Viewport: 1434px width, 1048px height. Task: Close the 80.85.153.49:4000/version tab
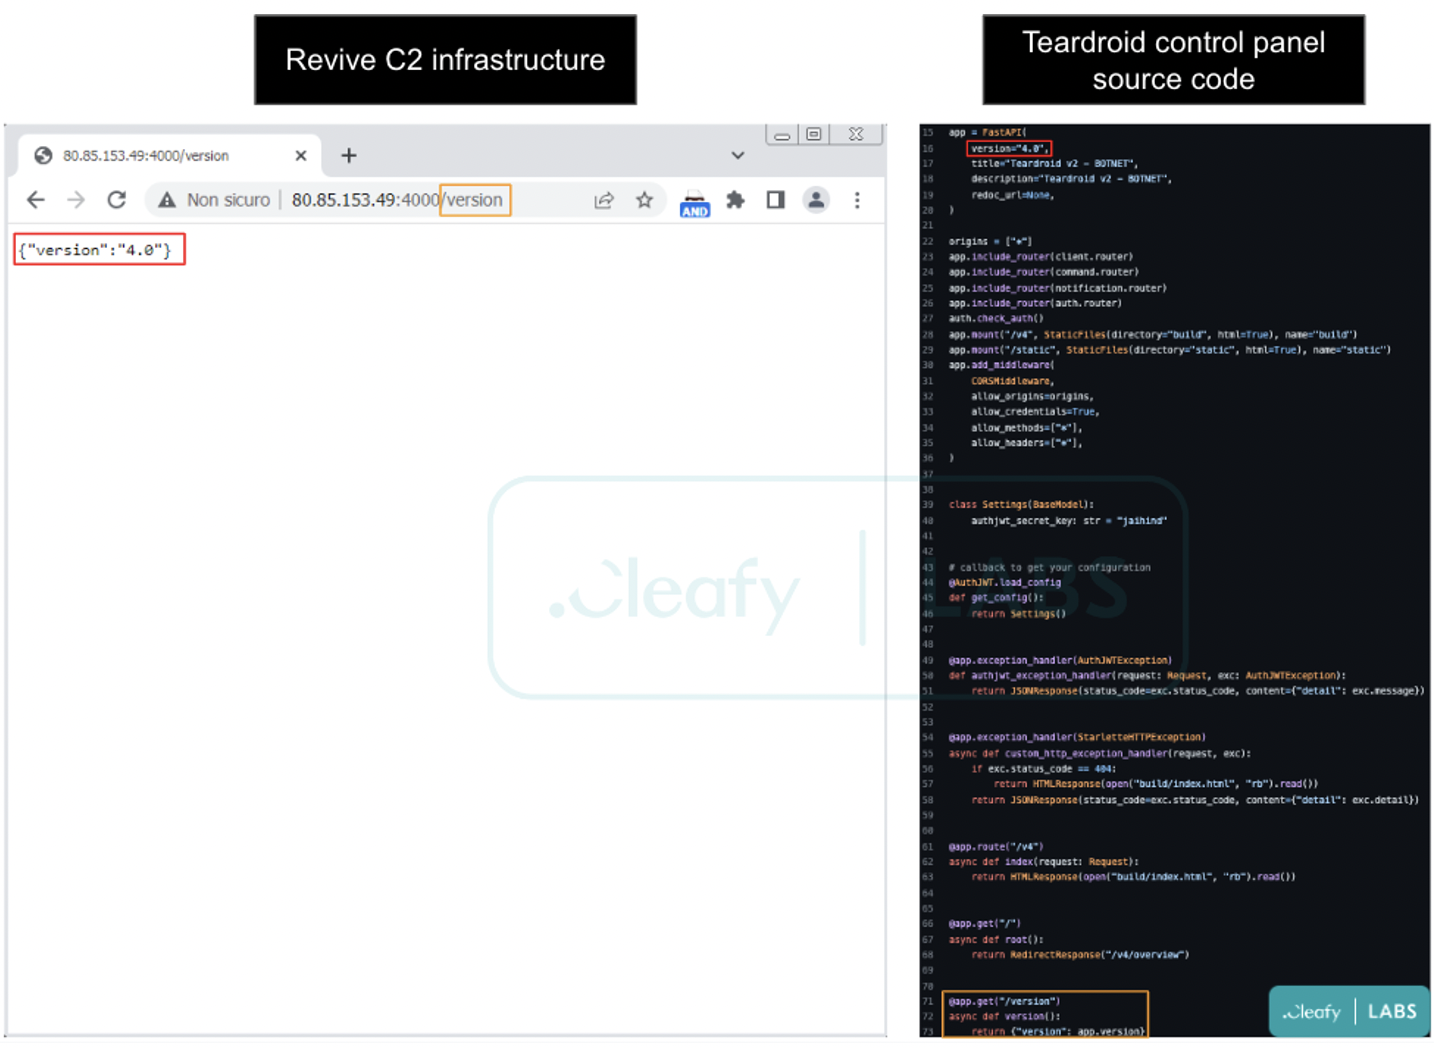[x=301, y=156]
